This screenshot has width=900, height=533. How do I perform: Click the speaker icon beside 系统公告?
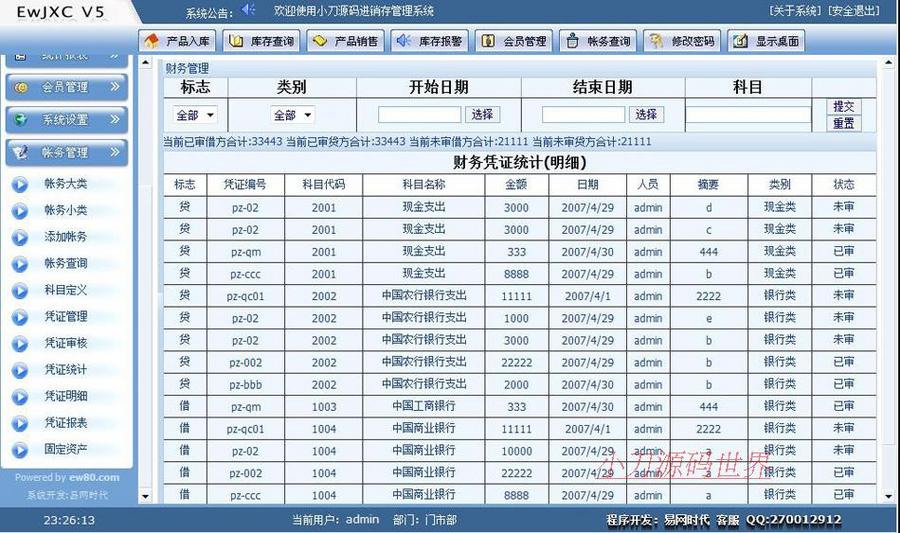248,9
